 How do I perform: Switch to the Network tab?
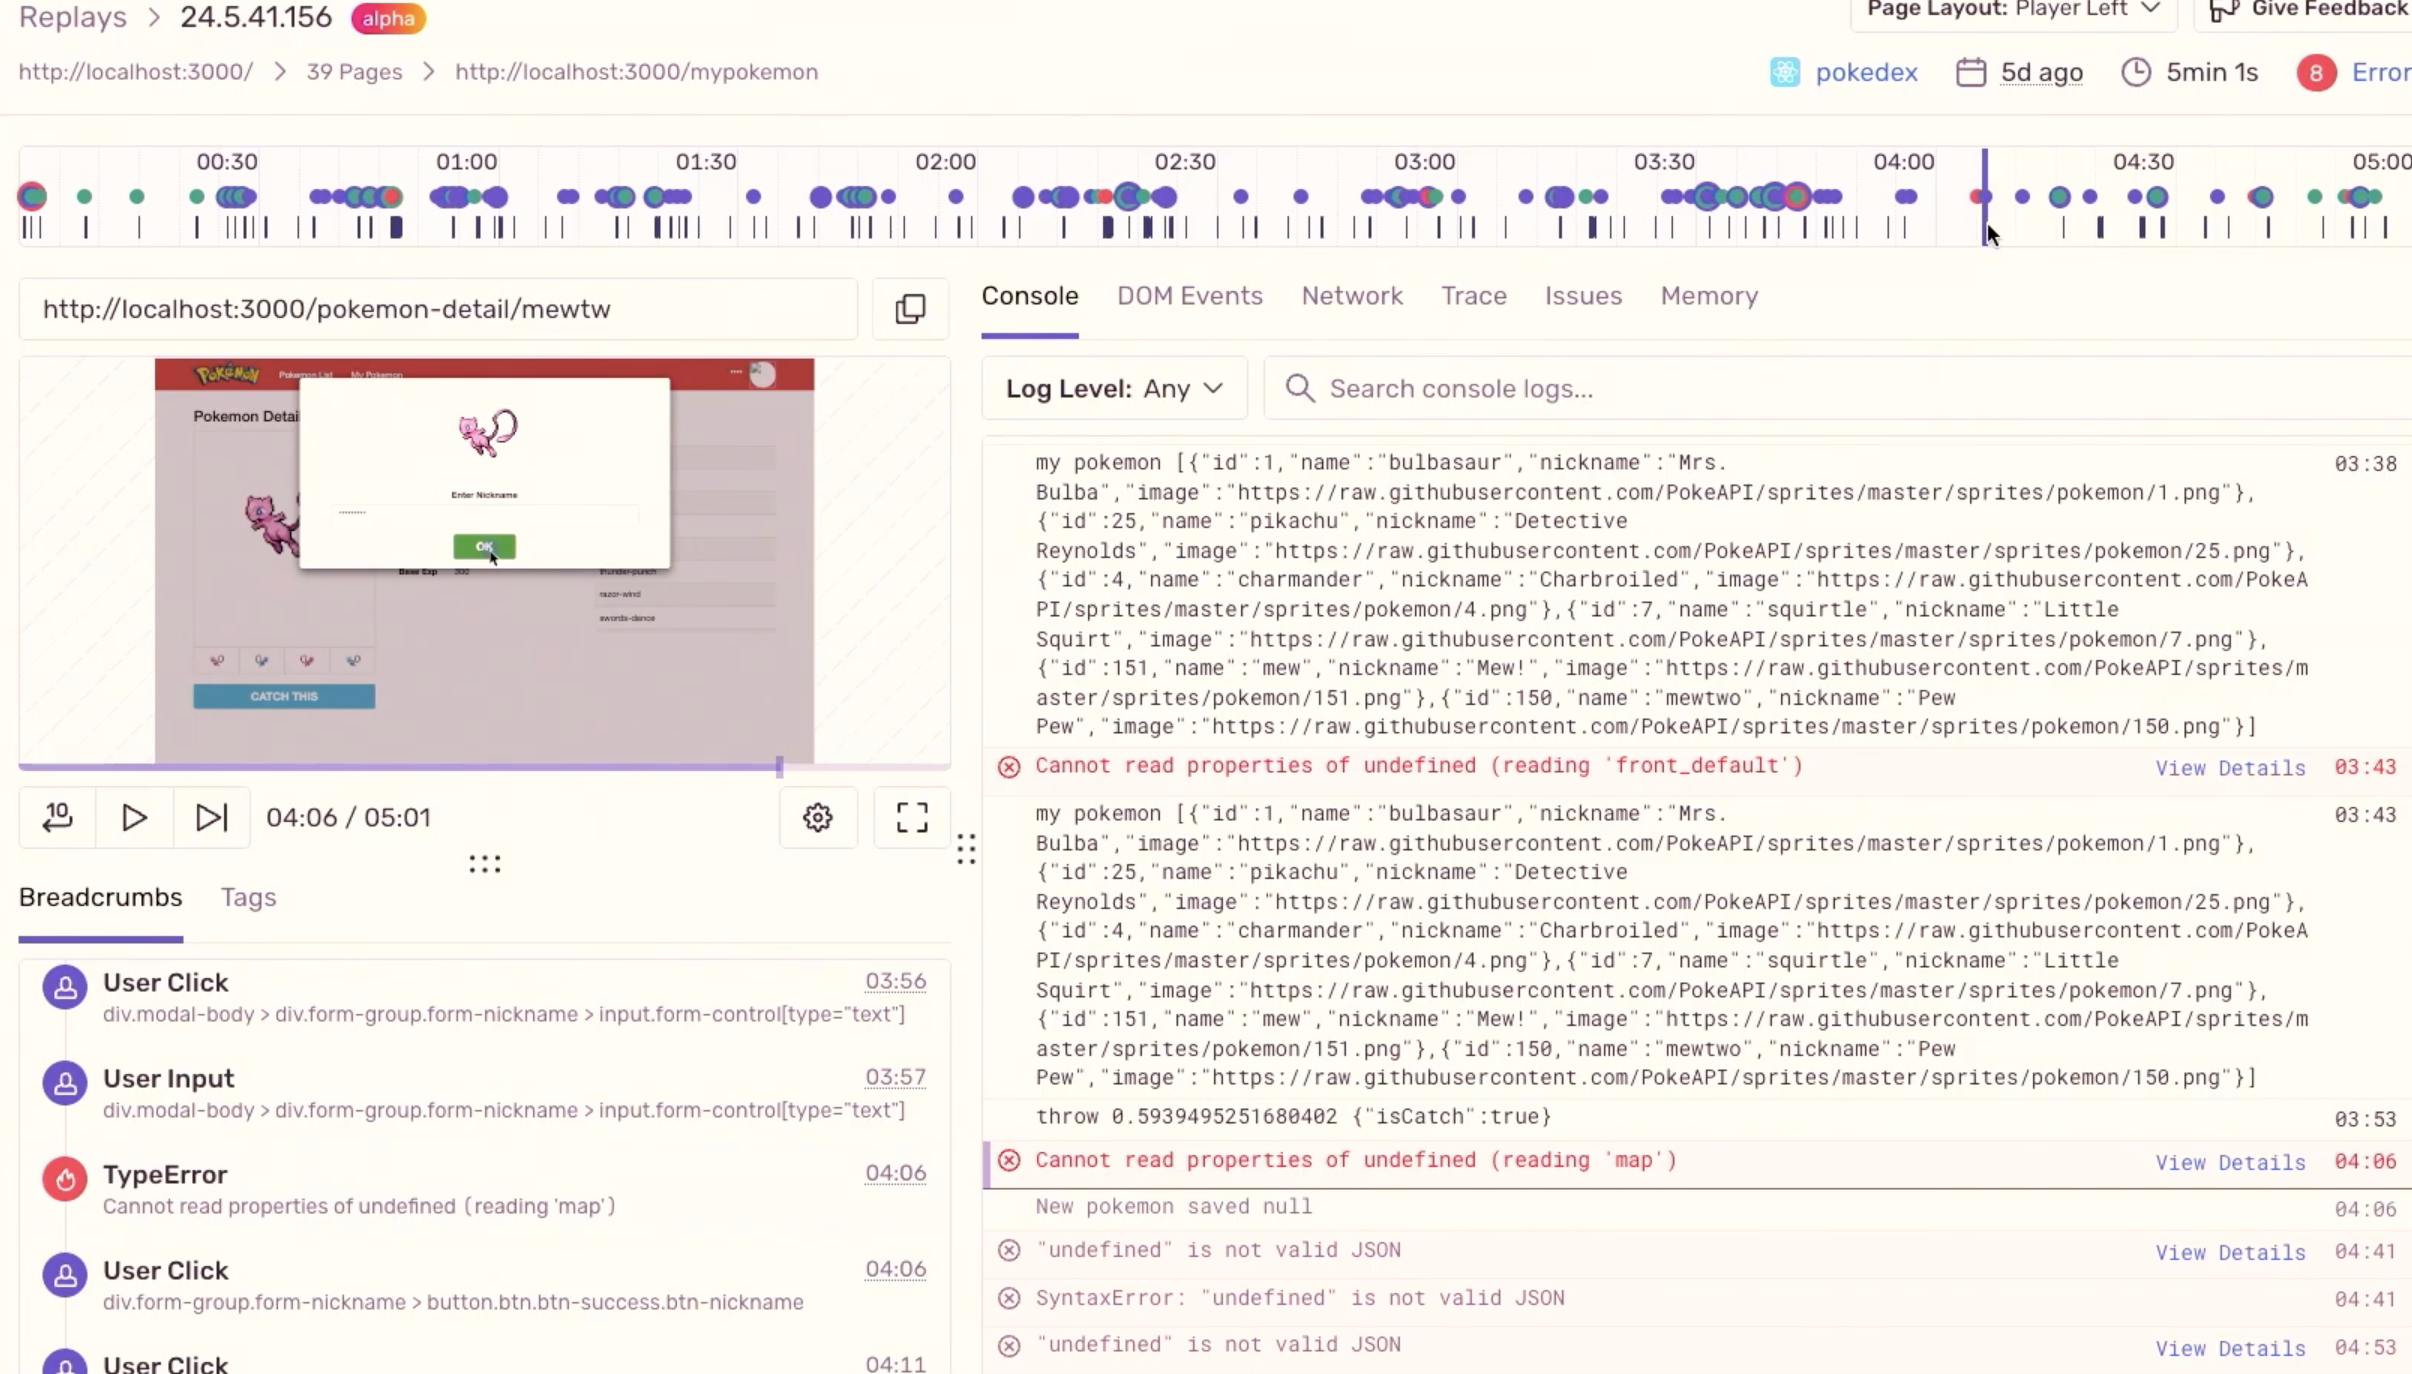(1351, 296)
